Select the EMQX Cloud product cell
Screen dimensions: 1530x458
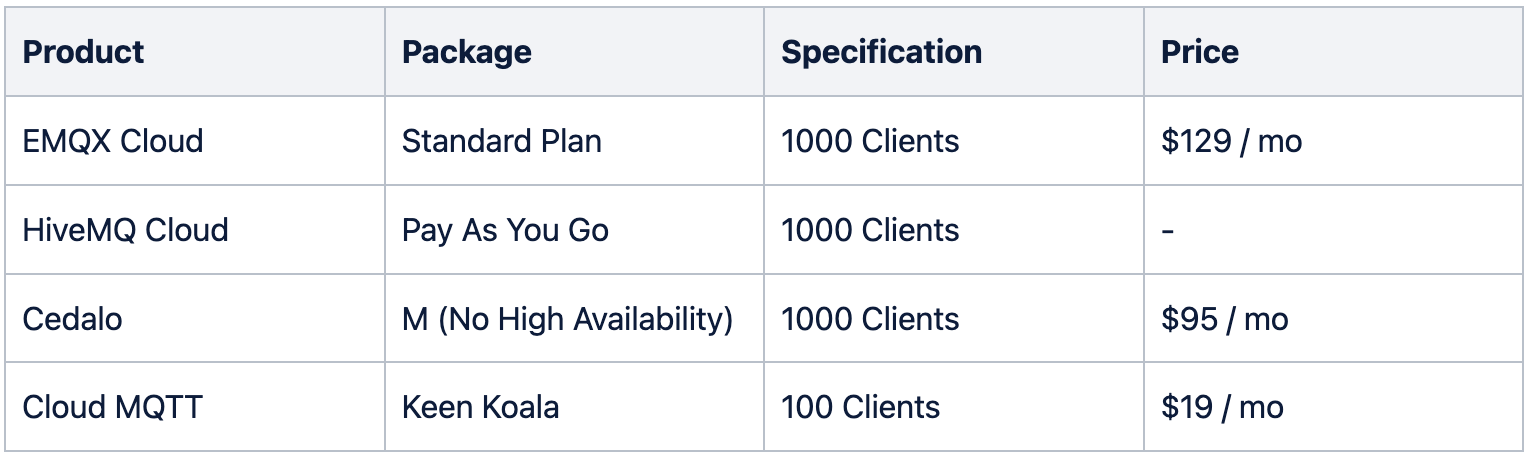(113, 141)
